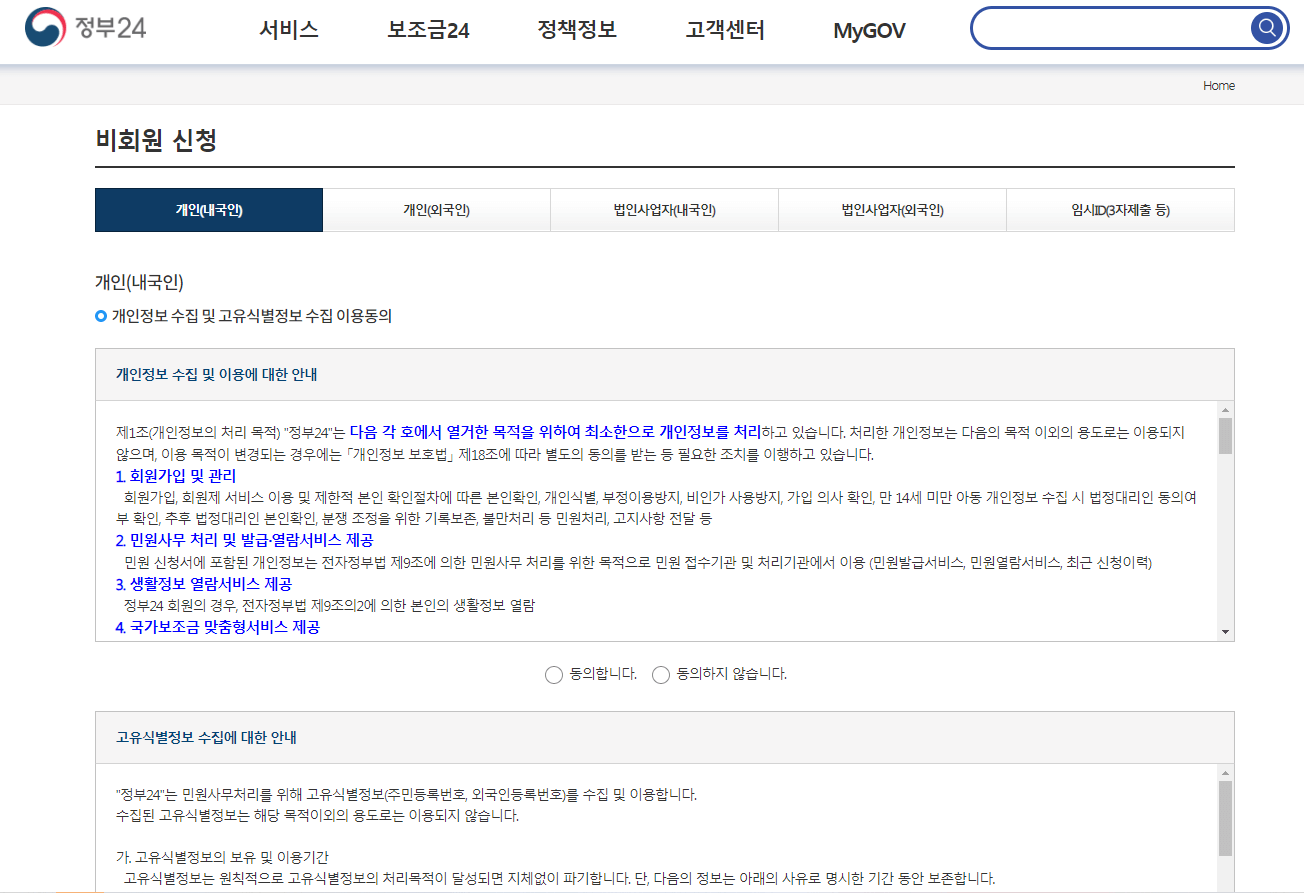This screenshot has width=1304, height=893.
Task: Focus the top search input field
Action: tap(1113, 28)
